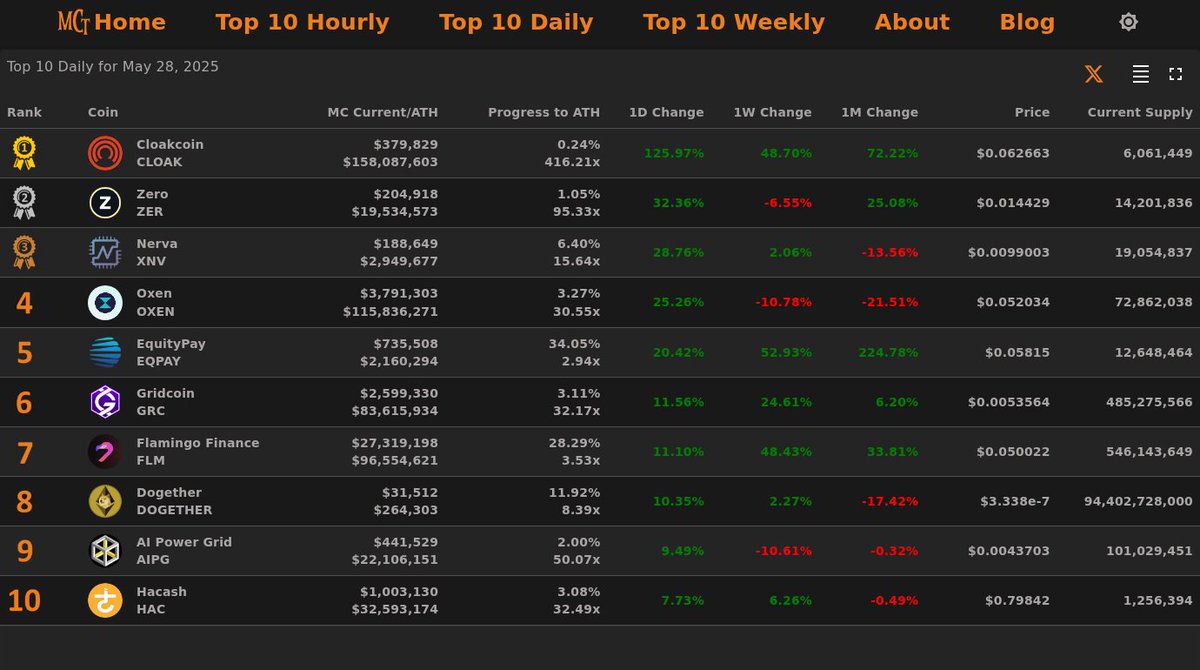Open the Top 10 Daily page

(x=516, y=22)
